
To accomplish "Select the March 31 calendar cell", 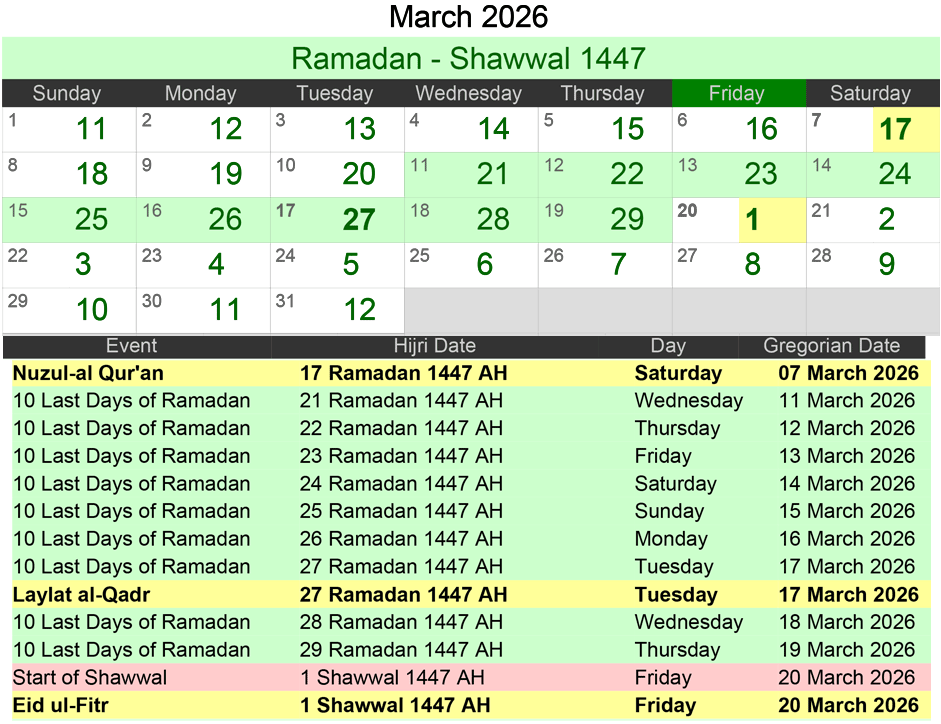I will pyautogui.click(x=336, y=310).
